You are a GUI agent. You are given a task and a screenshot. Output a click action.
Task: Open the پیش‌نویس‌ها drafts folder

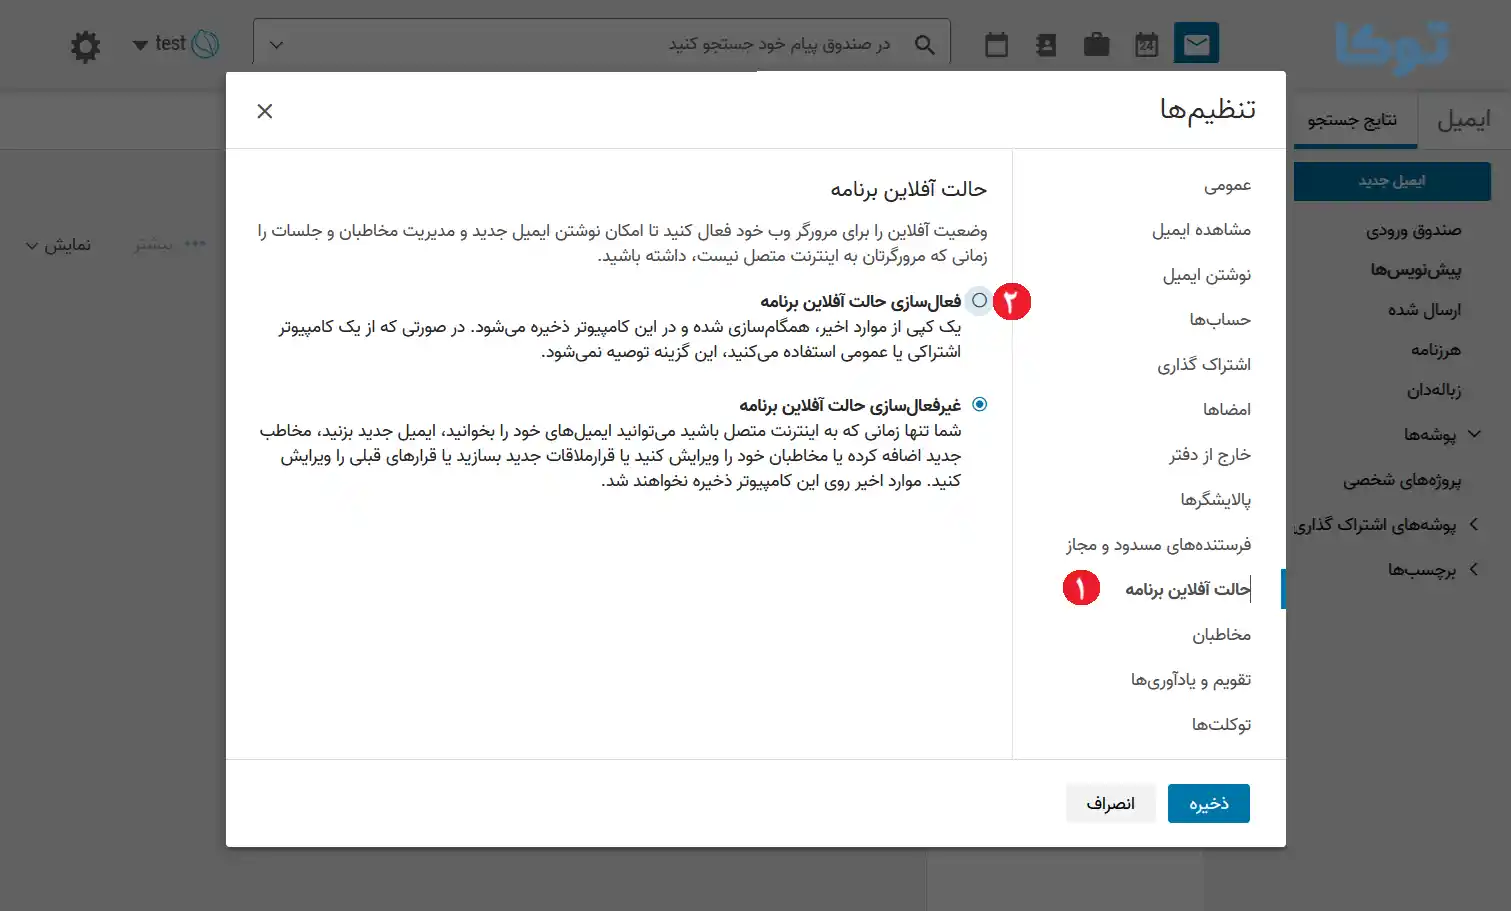[1415, 270]
